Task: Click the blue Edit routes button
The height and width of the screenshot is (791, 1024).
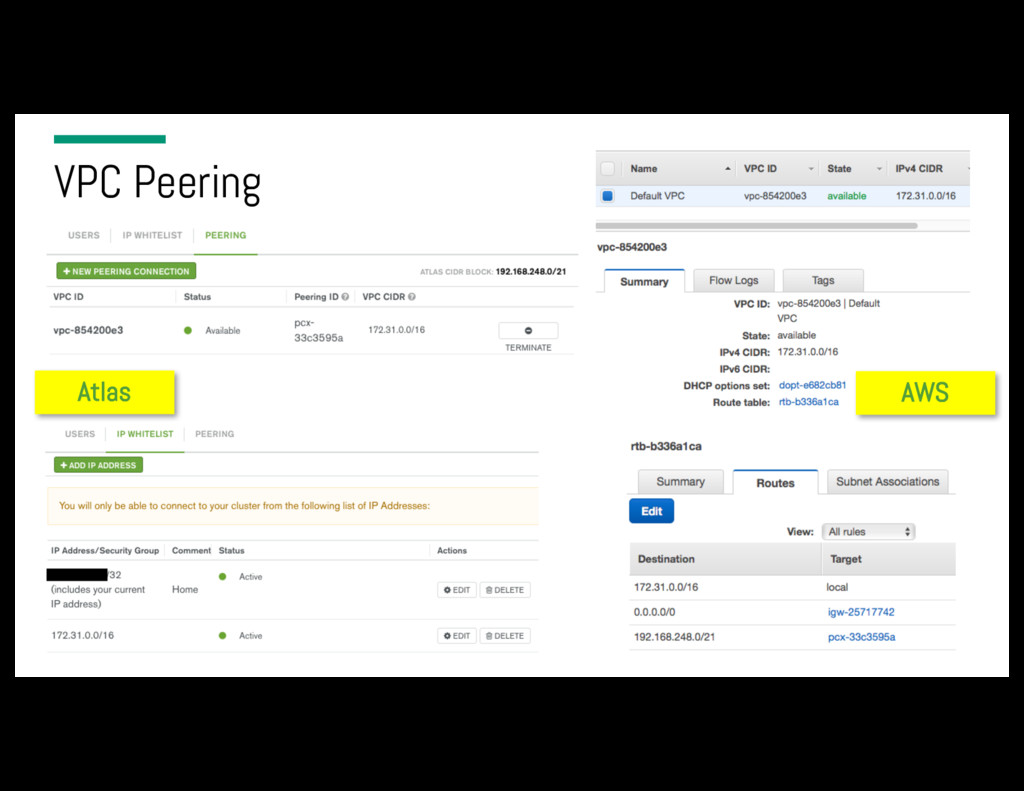Action: tap(651, 511)
